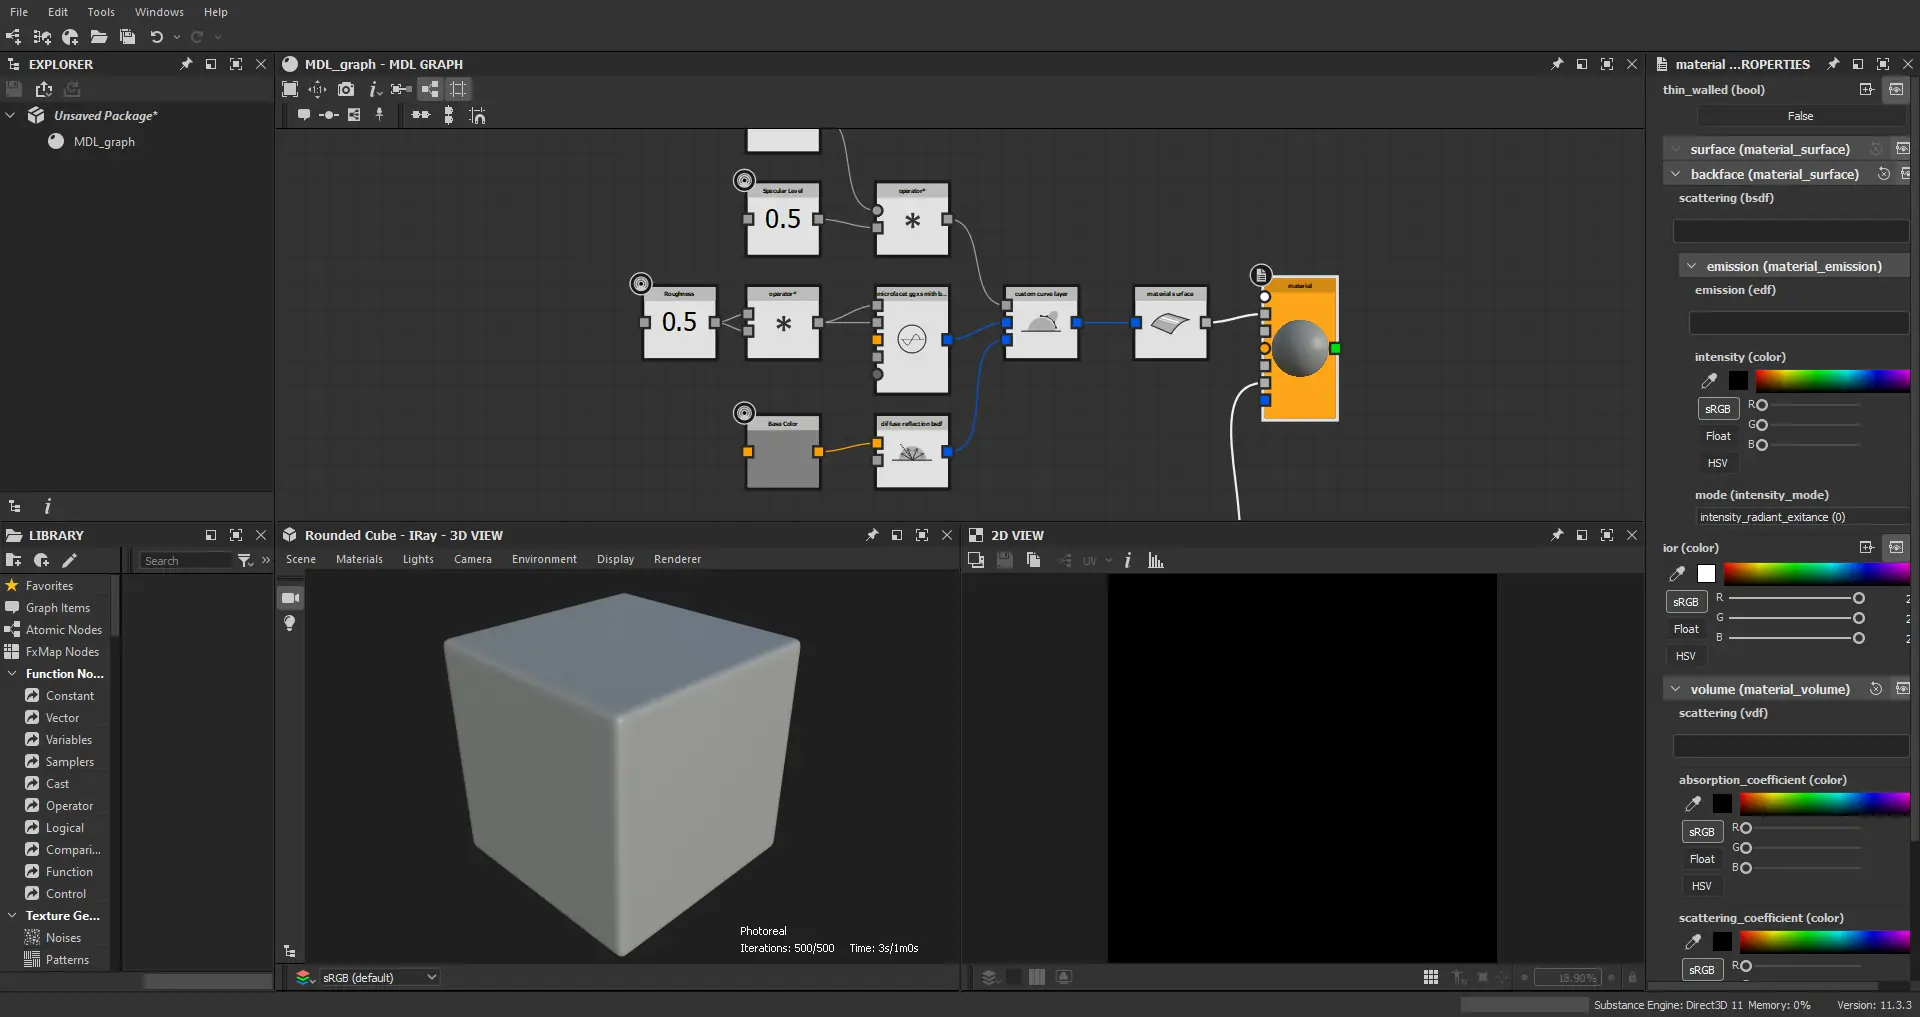Open the Materials menu in 3D View
Screen dimensions: 1920x1017
359,559
